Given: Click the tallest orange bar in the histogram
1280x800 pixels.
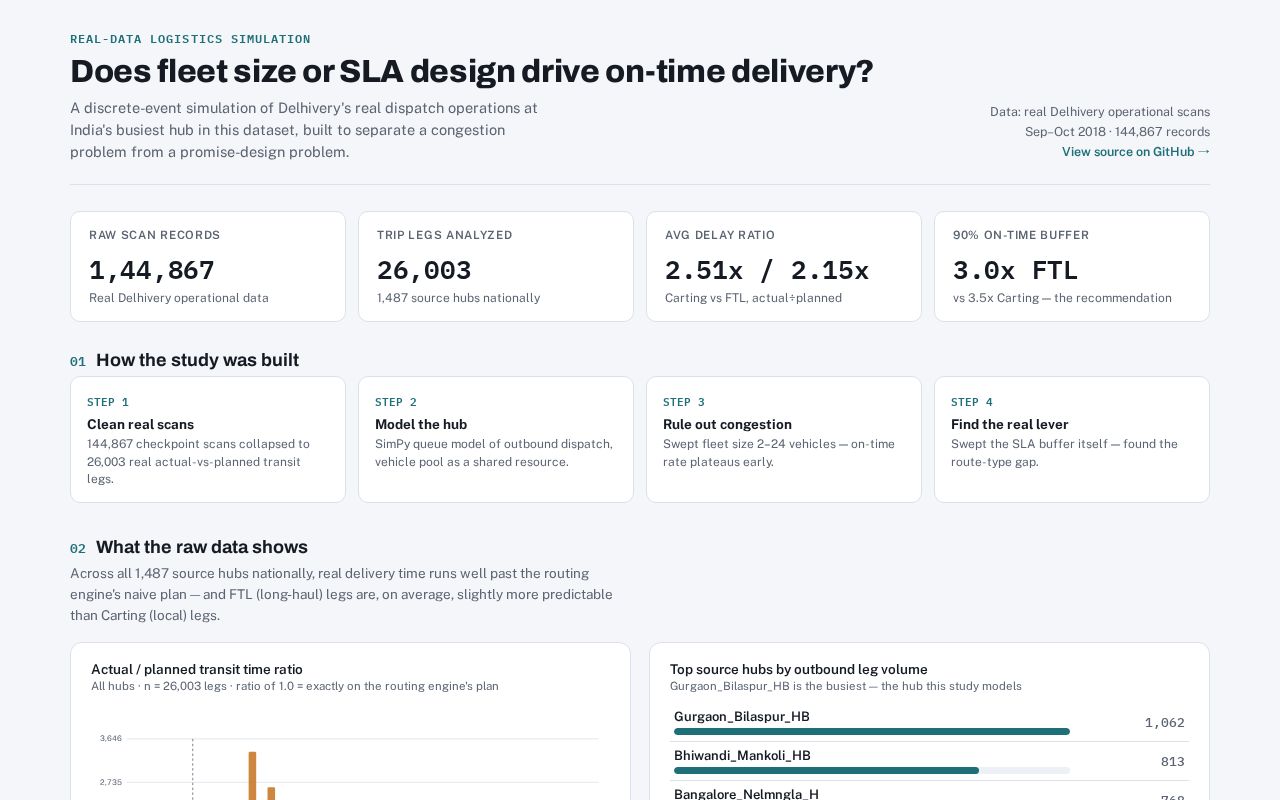Looking at the screenshot, I should point(253,776).
